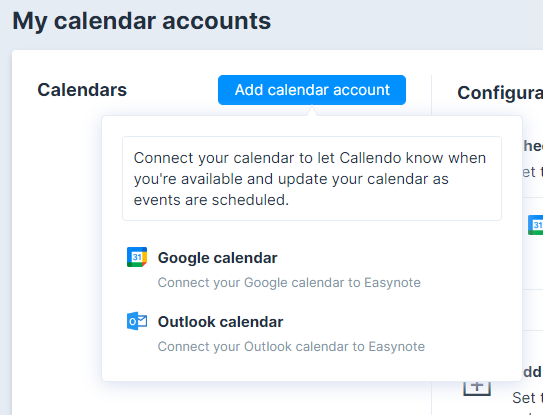543x415 pixels.
Task: Choose the Google calendar option title
Action: (217, 258)
